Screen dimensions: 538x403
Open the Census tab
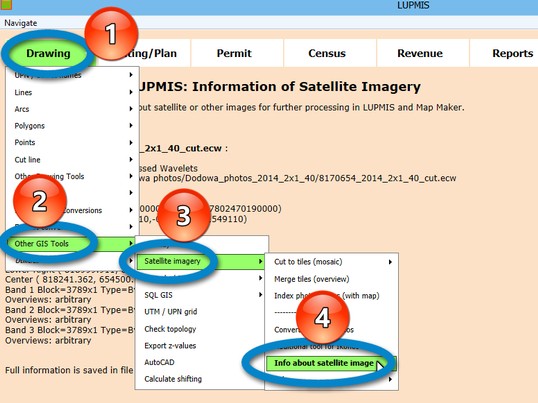[x=327, y=53]
